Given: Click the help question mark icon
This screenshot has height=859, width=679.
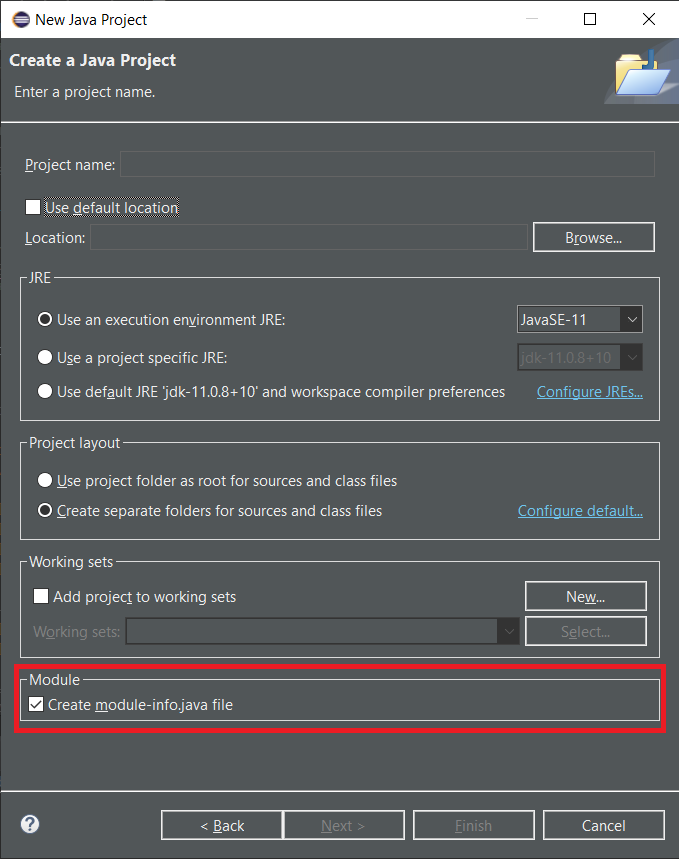Looking at the screenshot, I should pos(30,824).
